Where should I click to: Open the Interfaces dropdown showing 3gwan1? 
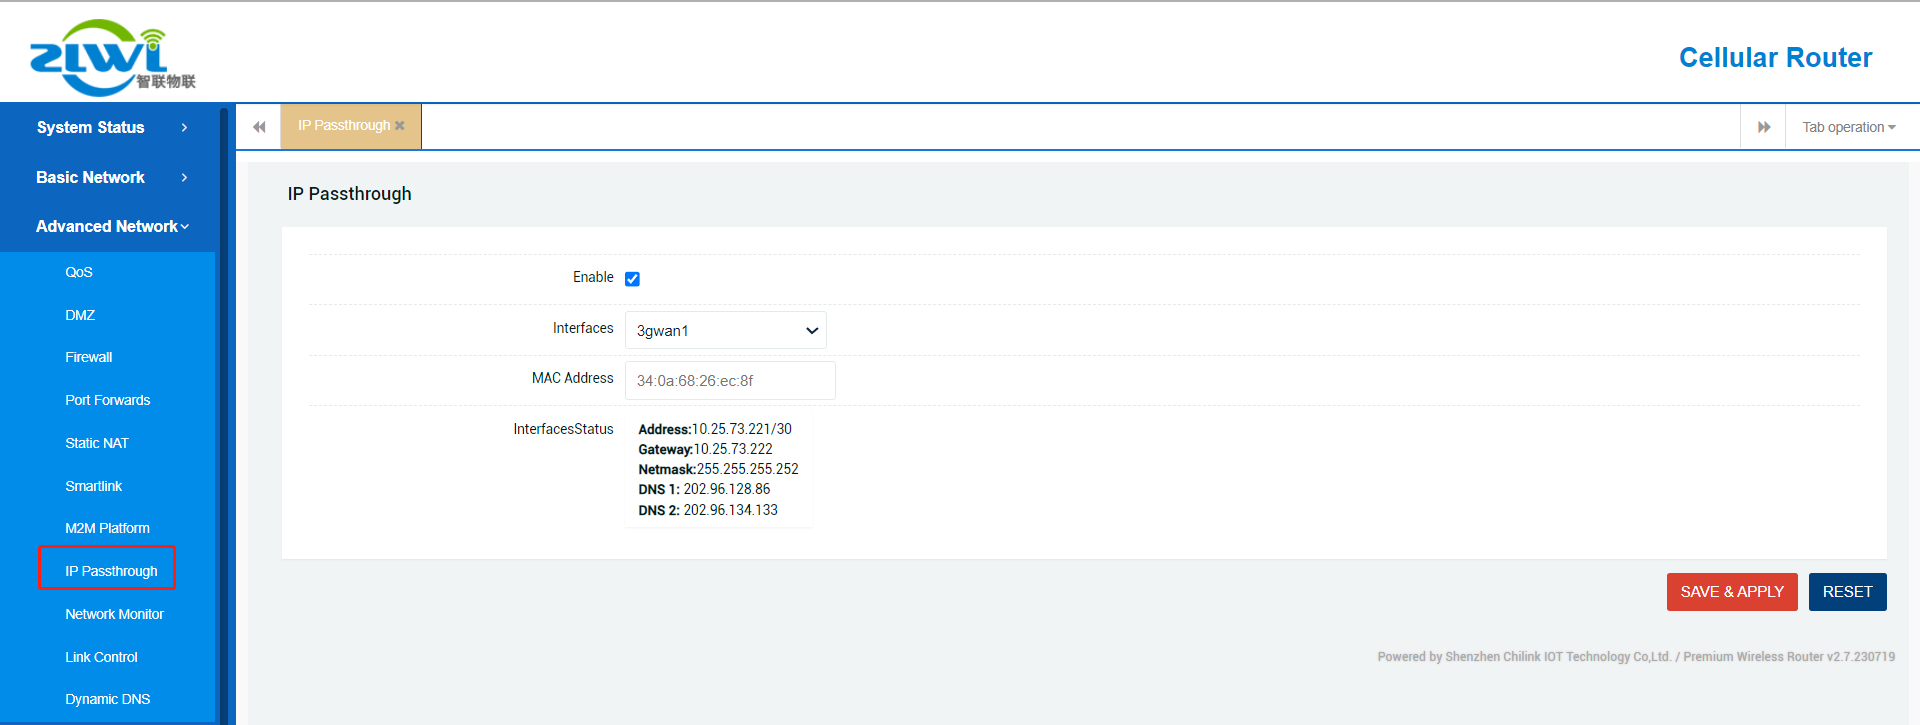(725, 330)
